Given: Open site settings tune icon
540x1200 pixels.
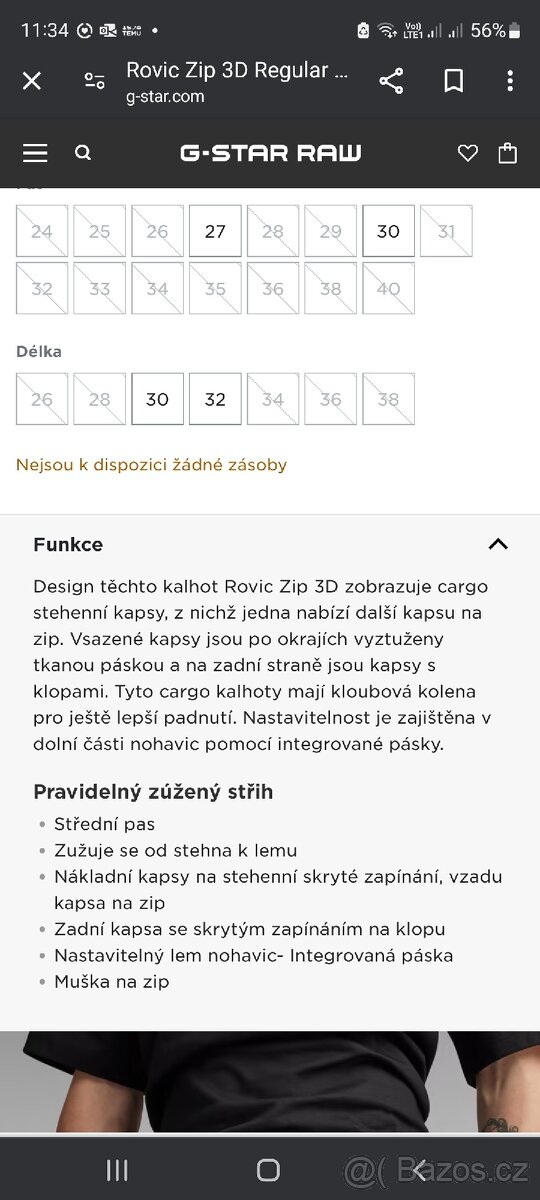Looking at the screenshot, I should (x=95, y=81).
